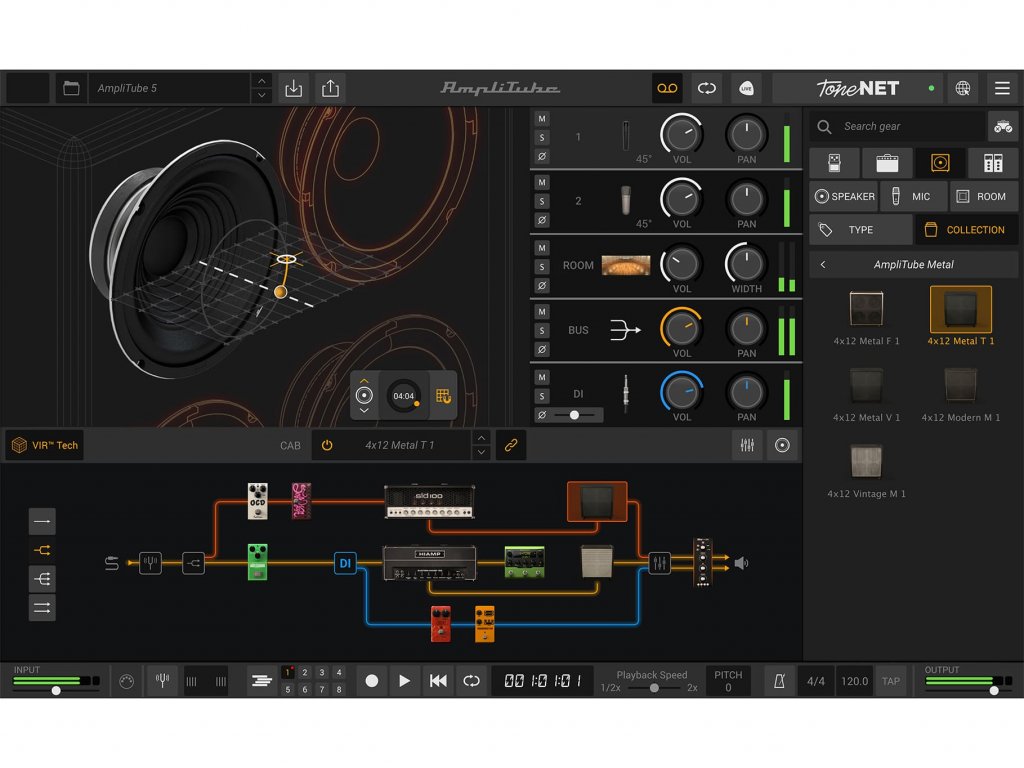Image resolution: width=1024 pixels, height=768 pixels.
Task: Select the three-way split signal routing
Action: 42,579
